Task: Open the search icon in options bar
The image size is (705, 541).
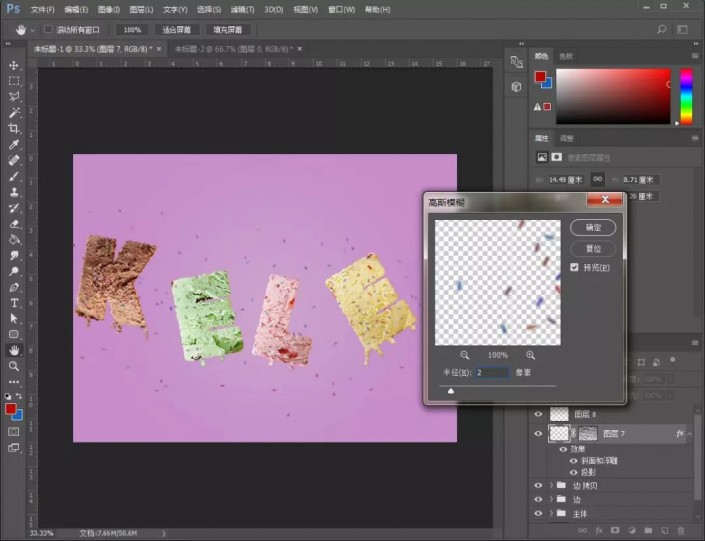Action: pyautogui.click(x=661, y=30)
